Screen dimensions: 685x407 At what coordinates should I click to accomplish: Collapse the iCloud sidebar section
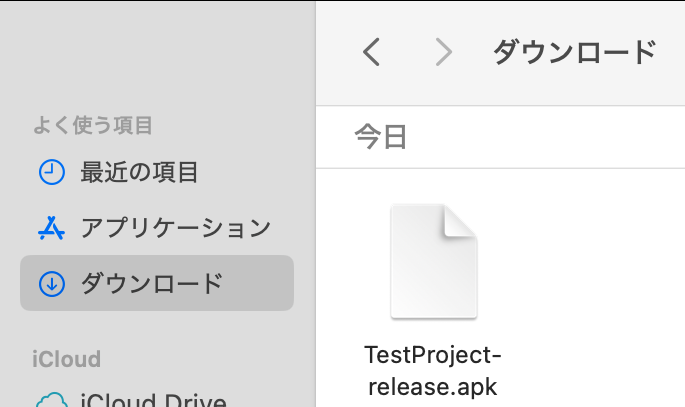(66, 359)
